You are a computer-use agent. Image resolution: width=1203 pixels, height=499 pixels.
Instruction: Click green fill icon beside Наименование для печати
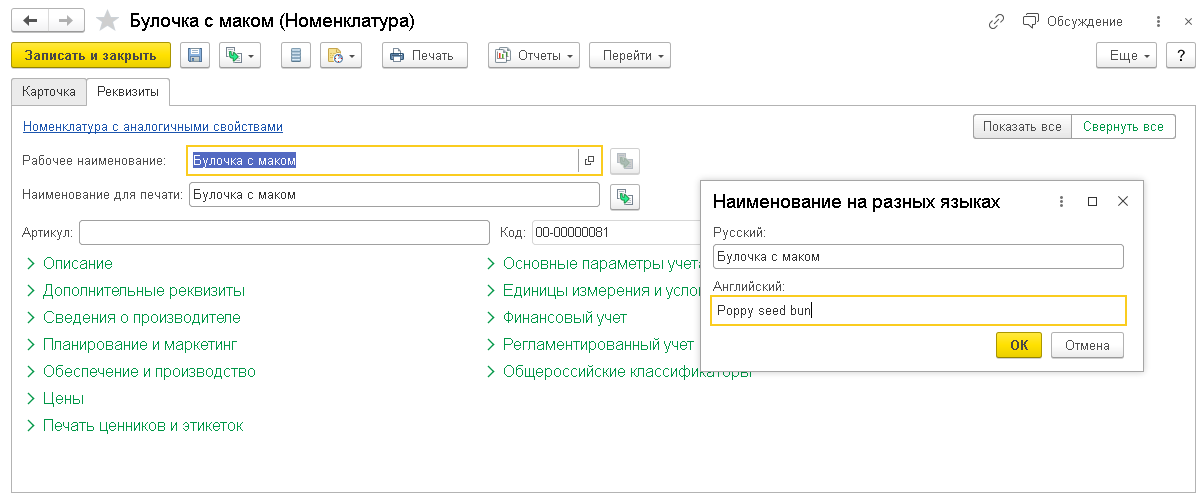point(625,196)
